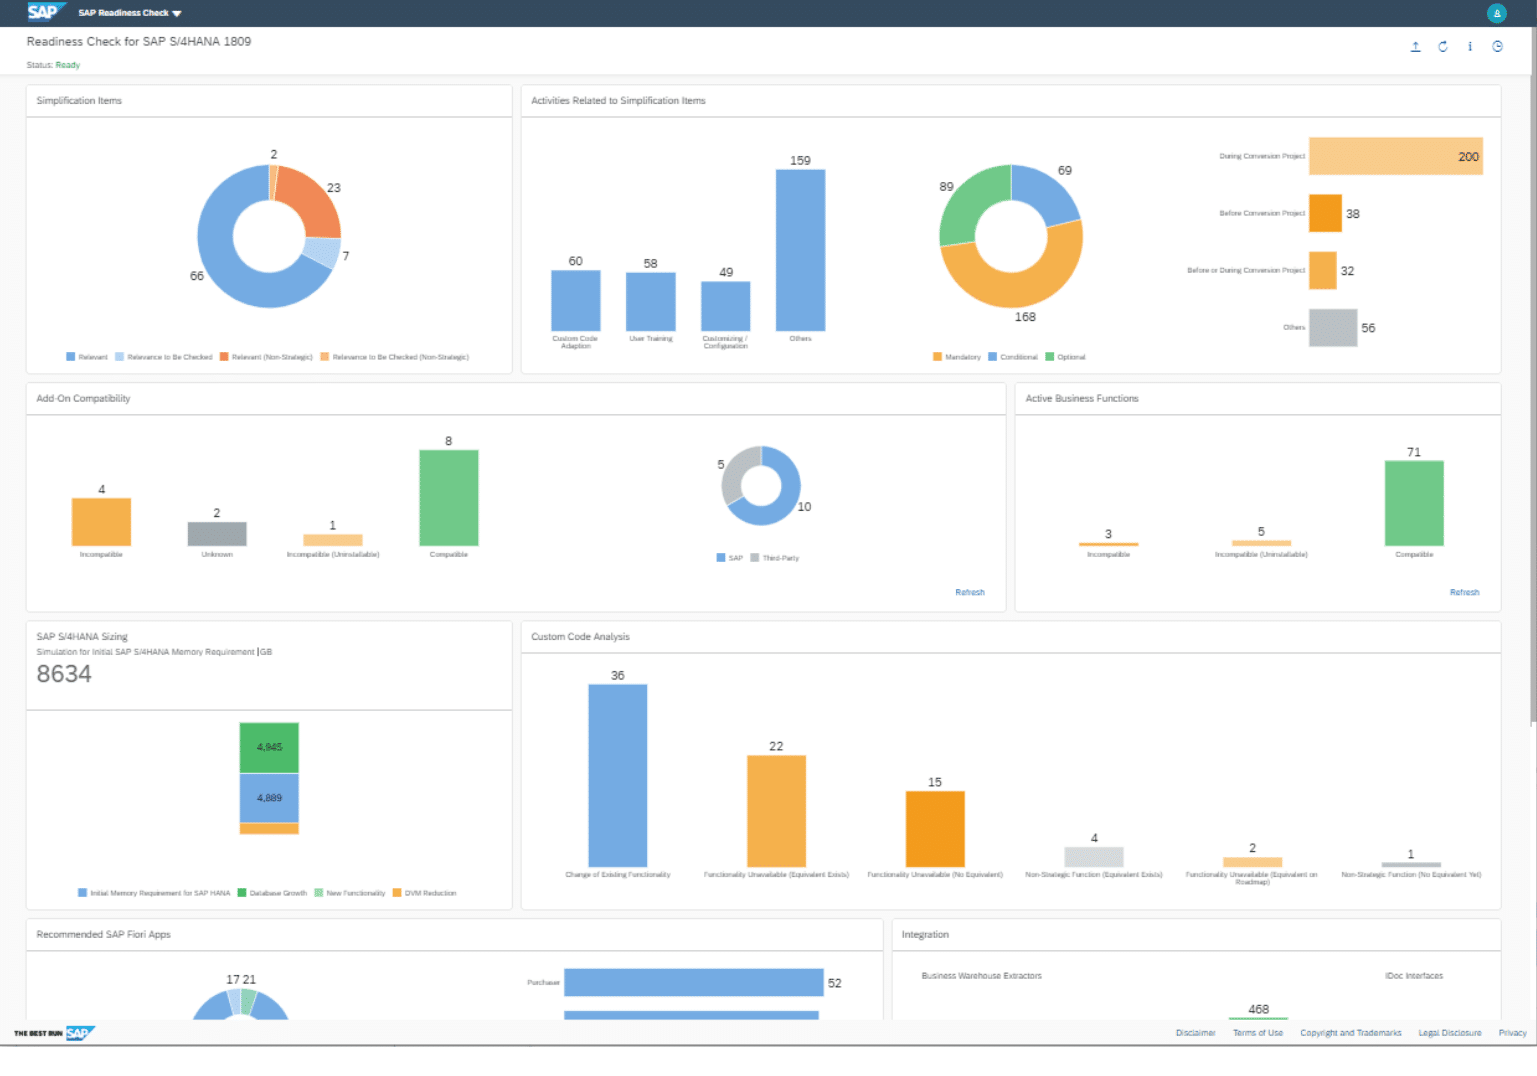Open the information icon in the page header
This screenshot has width=1537, height=1076.
click(1470, 46)
